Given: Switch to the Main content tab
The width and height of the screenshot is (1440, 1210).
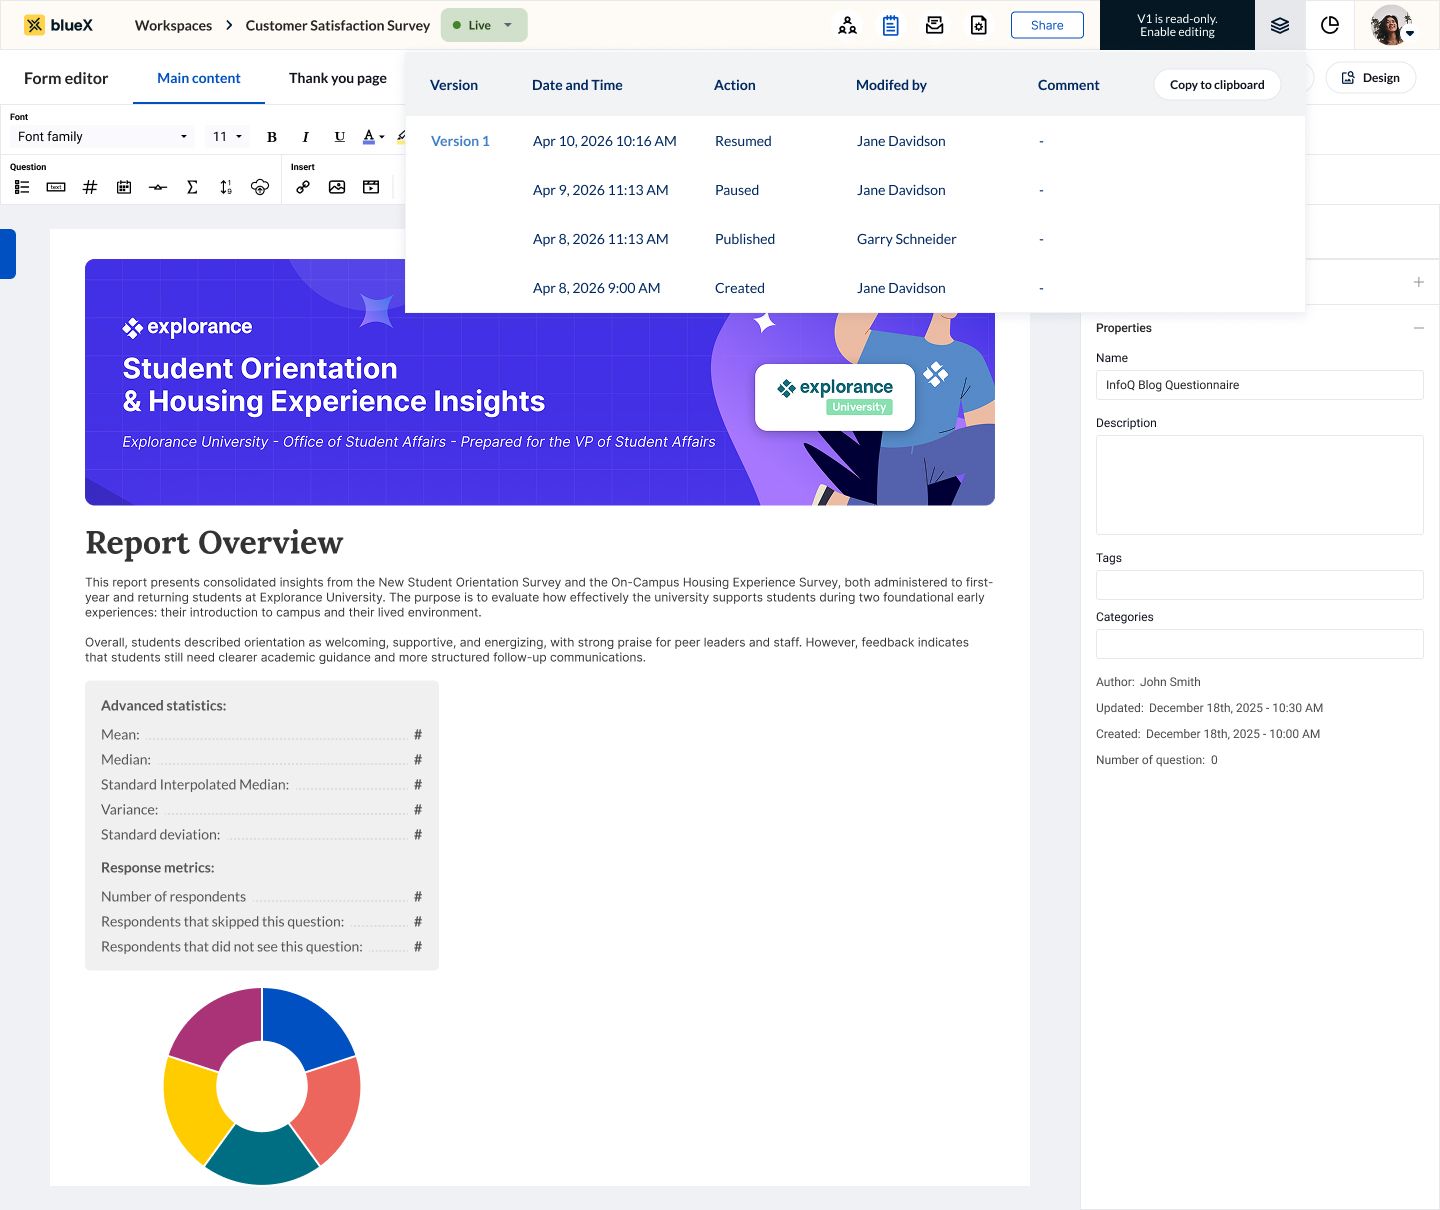Looking at the screenshot, I should tap(199, 78).
